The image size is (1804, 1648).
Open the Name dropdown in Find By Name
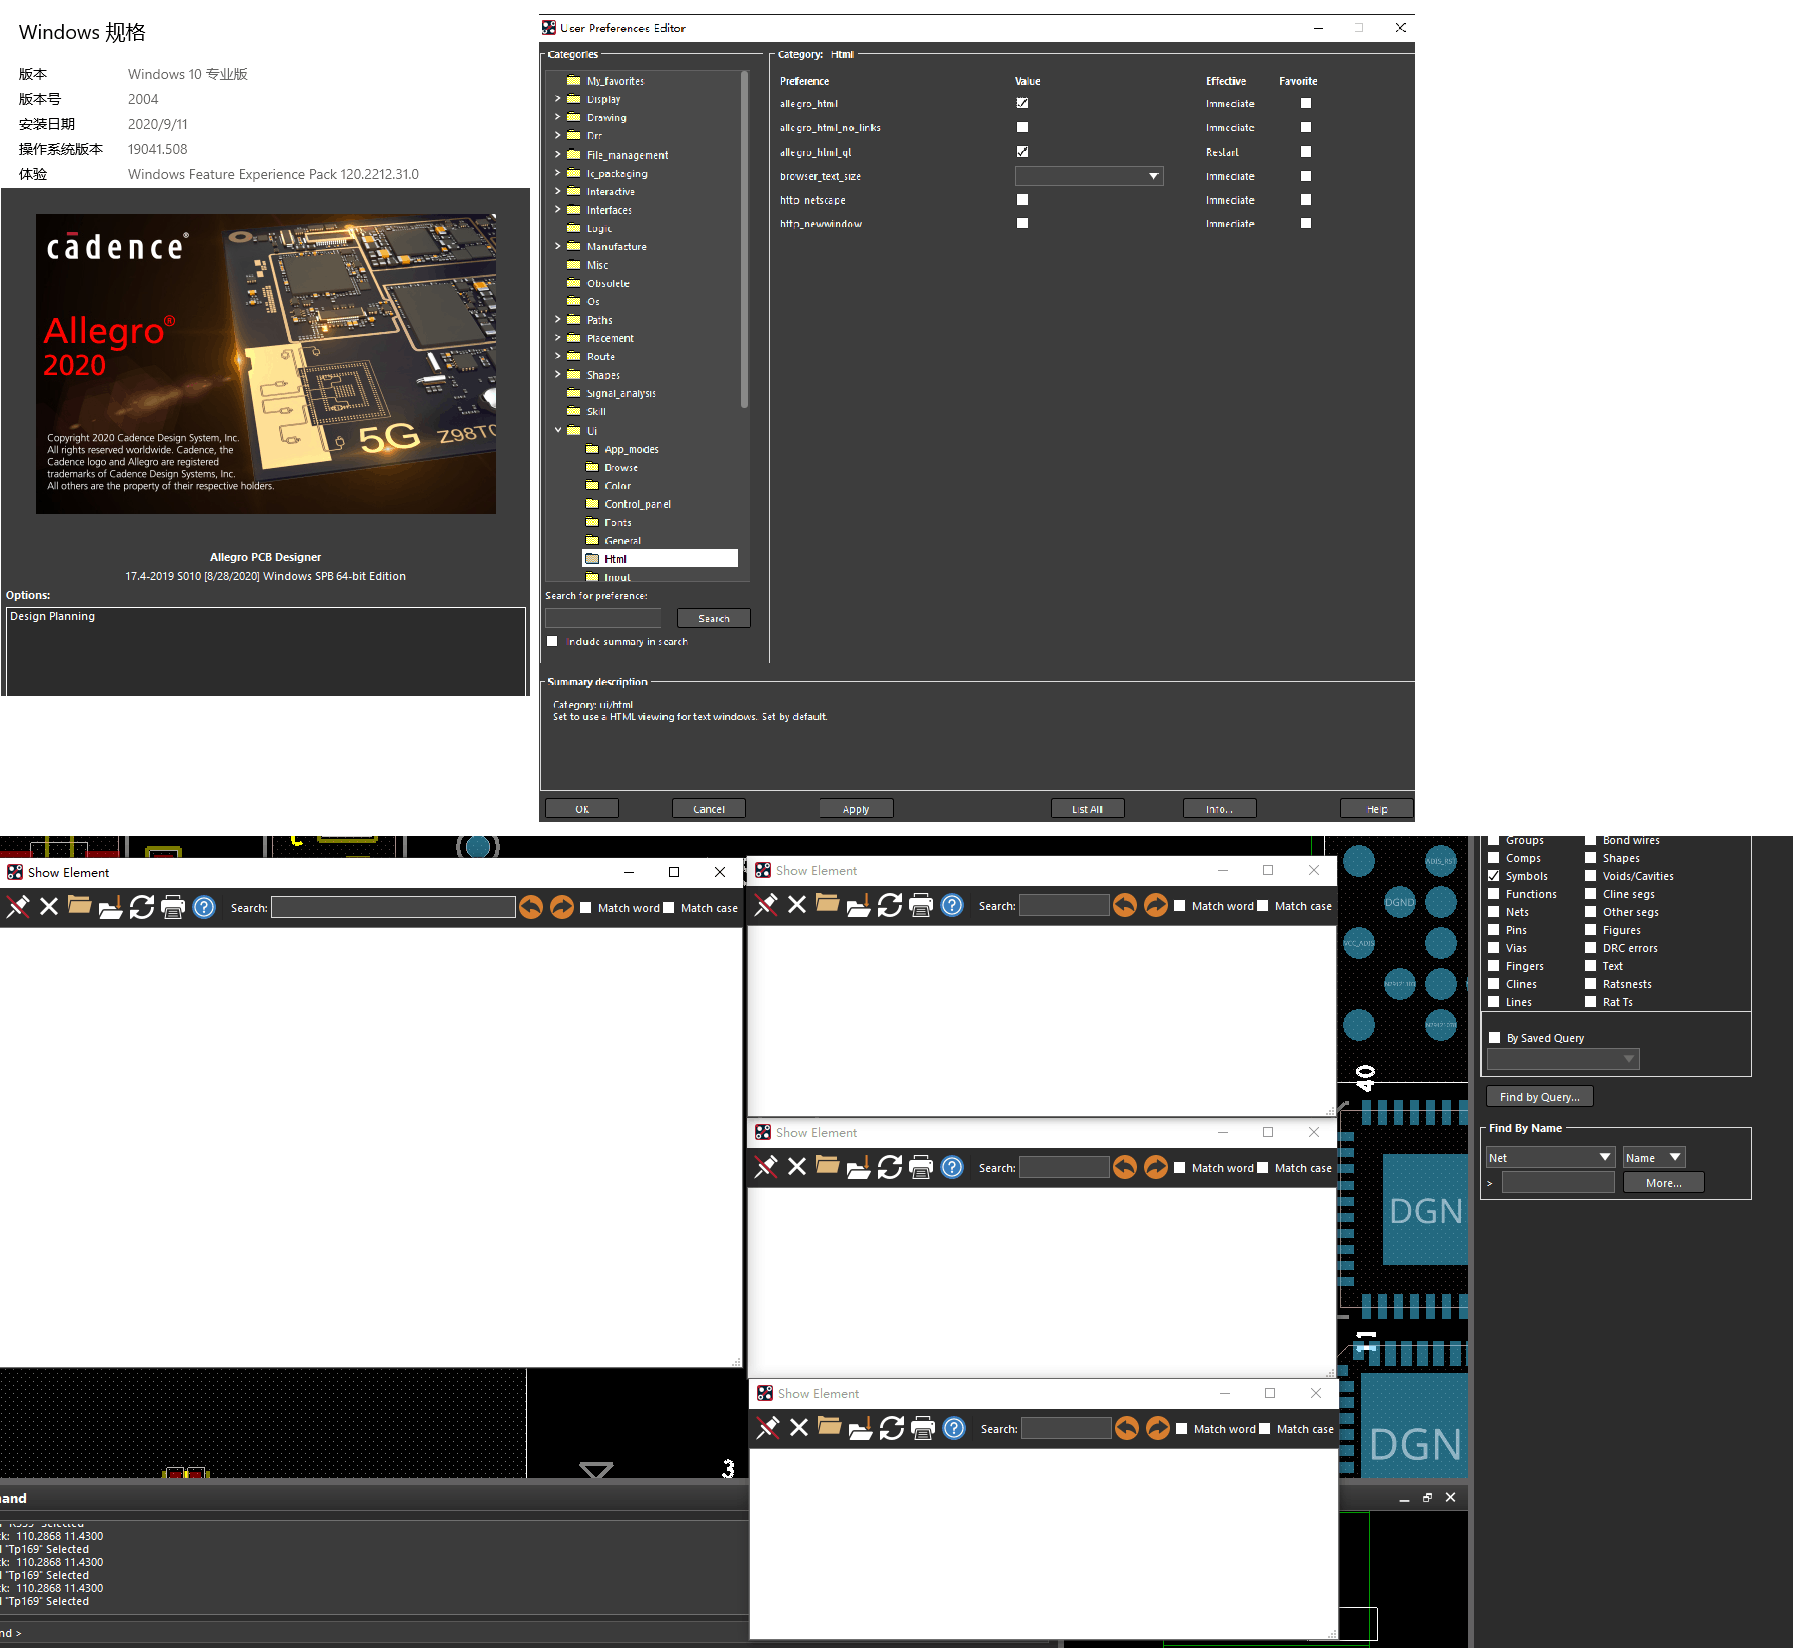(1654, 1157)
